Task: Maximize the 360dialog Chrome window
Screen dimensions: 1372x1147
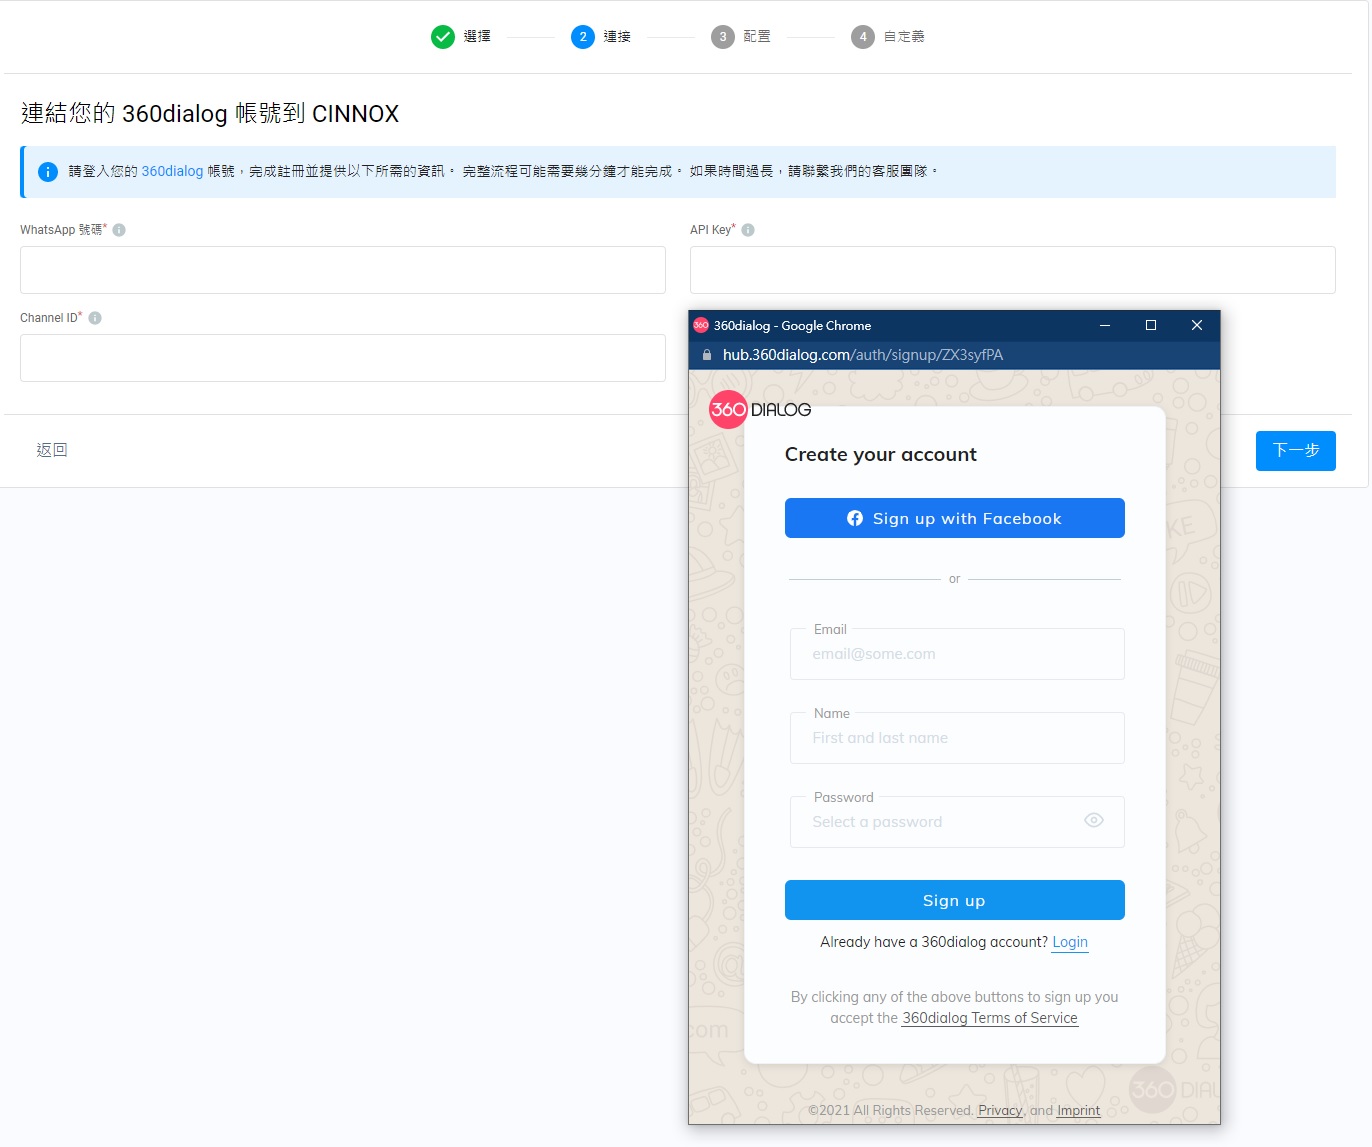Action: (x=1151, y=325)
